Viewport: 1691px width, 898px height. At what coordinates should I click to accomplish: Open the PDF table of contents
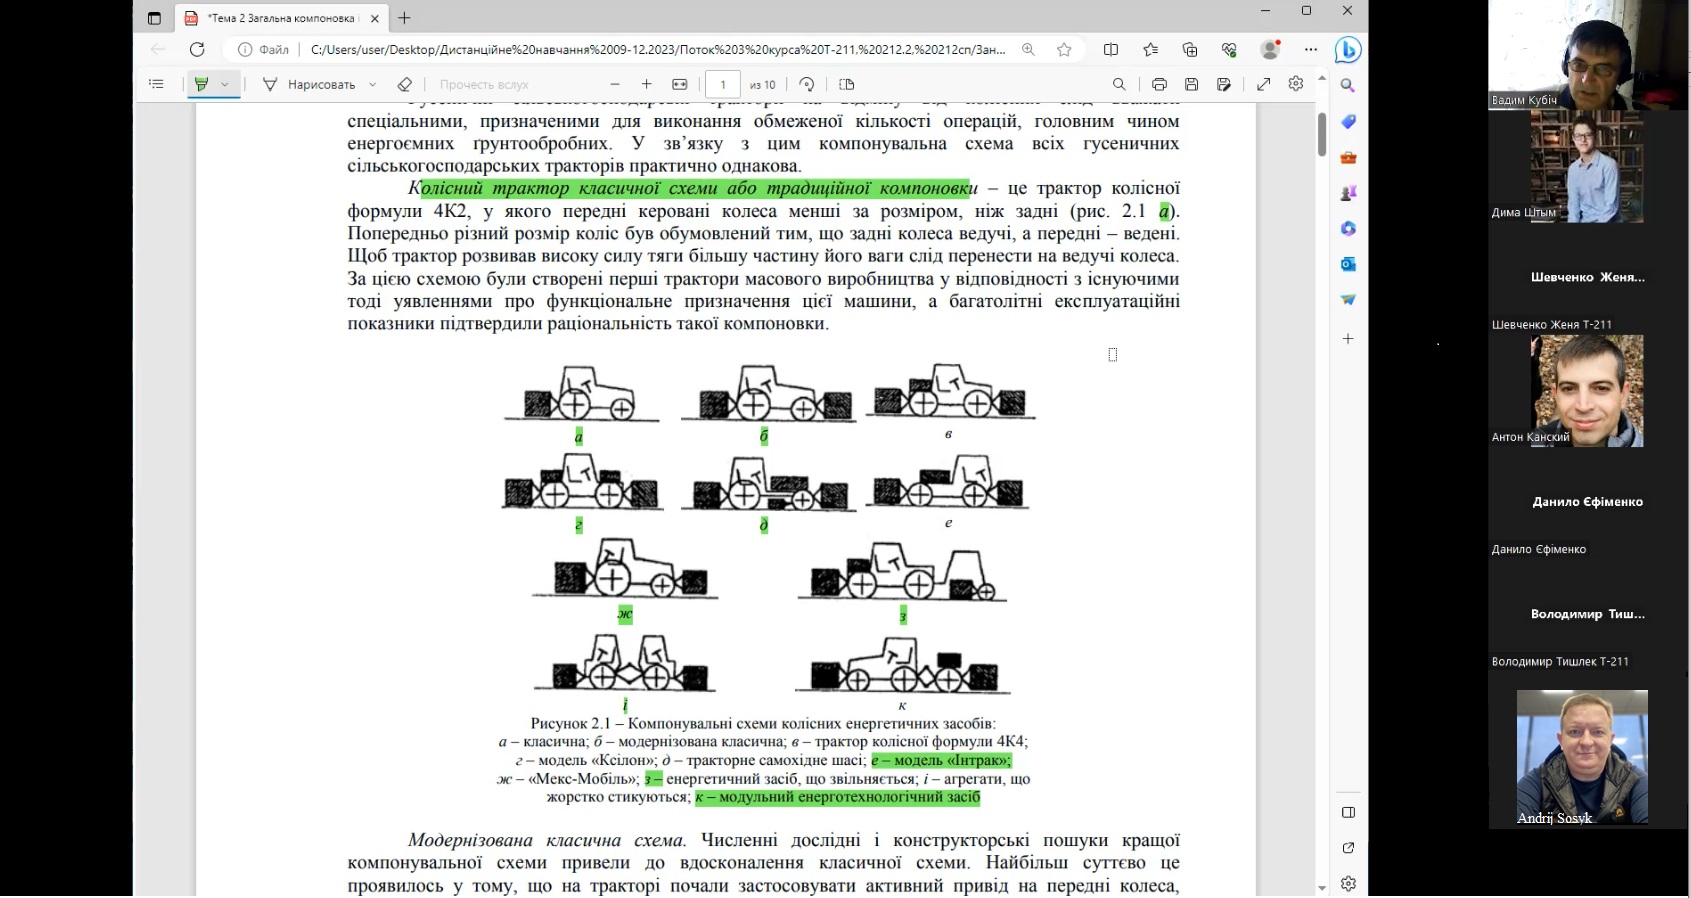tap(156, 85)
